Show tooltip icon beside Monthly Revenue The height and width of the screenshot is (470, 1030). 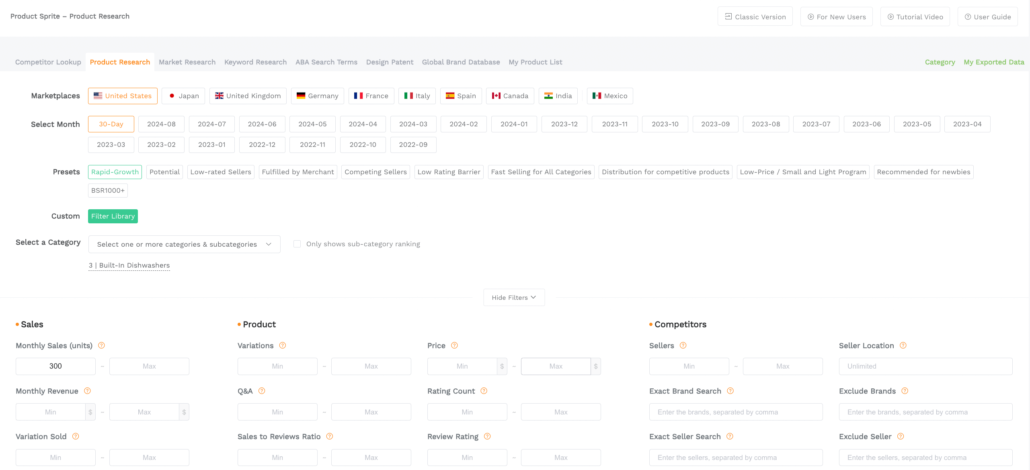point(87,391)
